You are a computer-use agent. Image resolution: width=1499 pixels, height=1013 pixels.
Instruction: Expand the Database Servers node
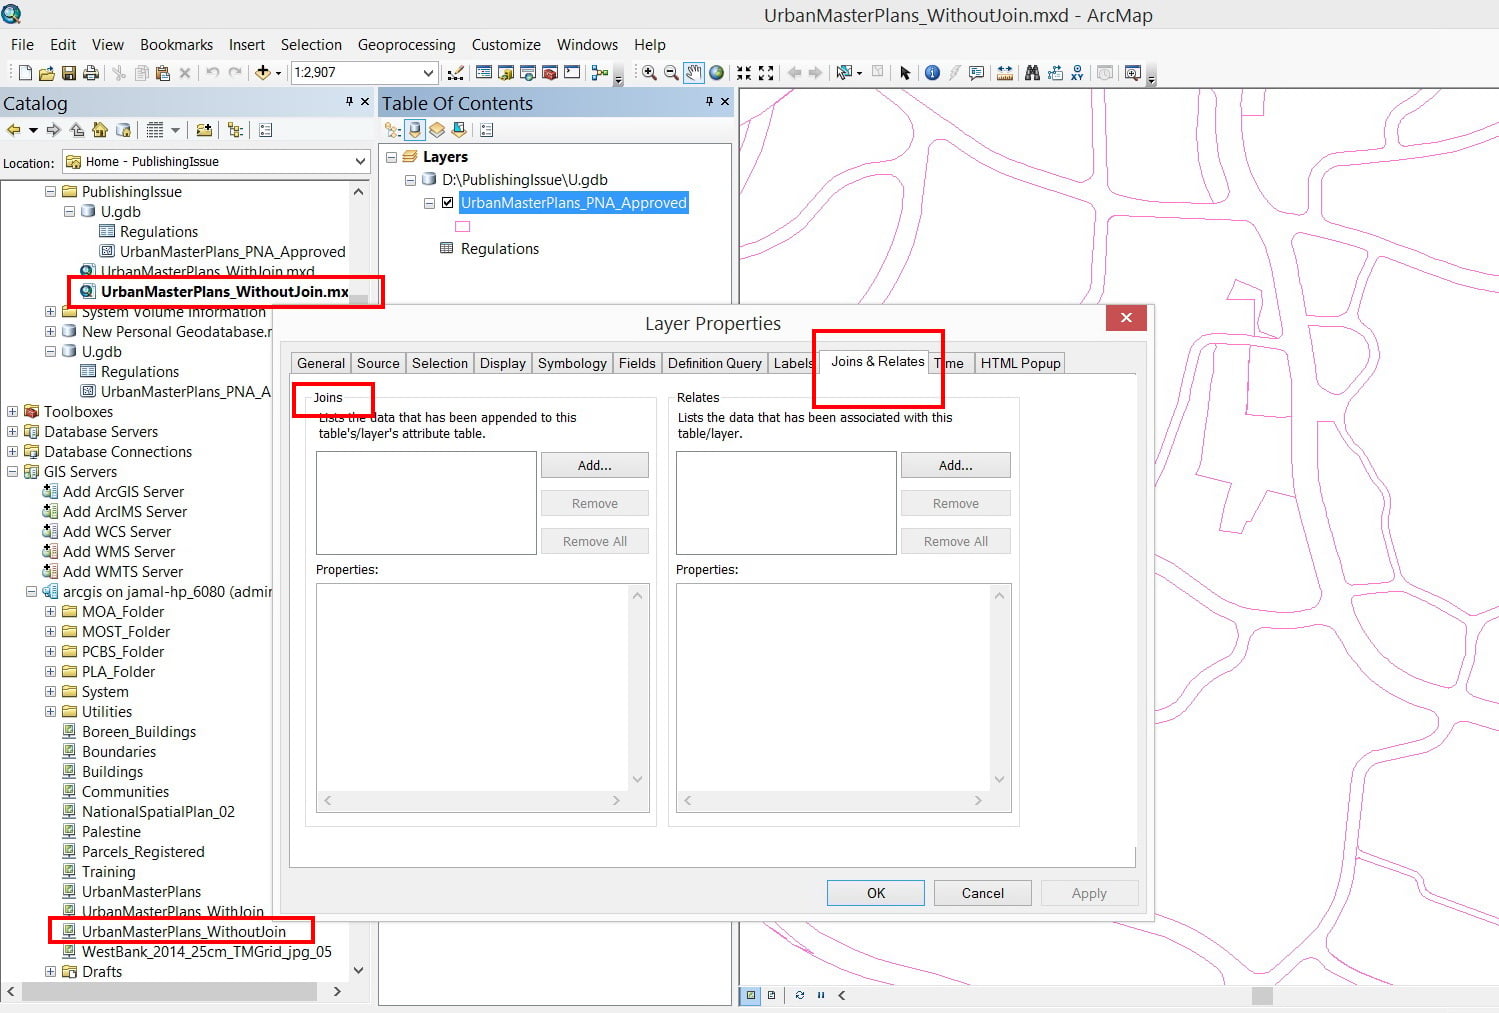[12, 432]
